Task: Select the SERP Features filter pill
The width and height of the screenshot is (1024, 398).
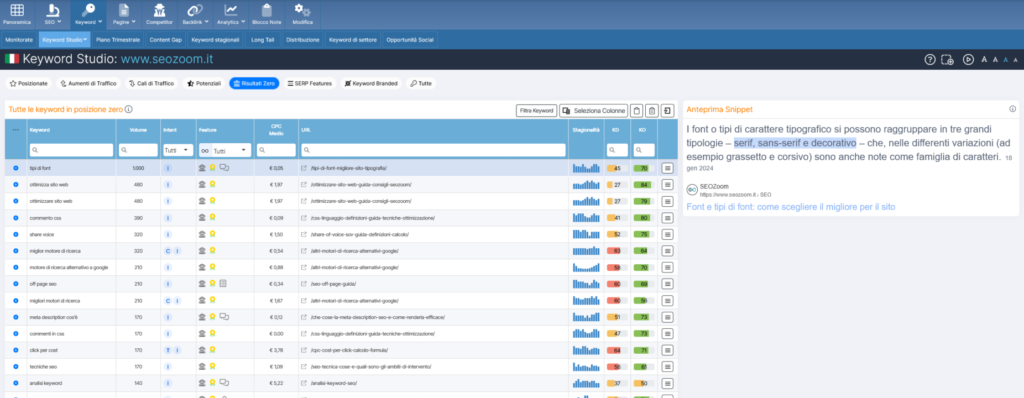Action: 310,83
